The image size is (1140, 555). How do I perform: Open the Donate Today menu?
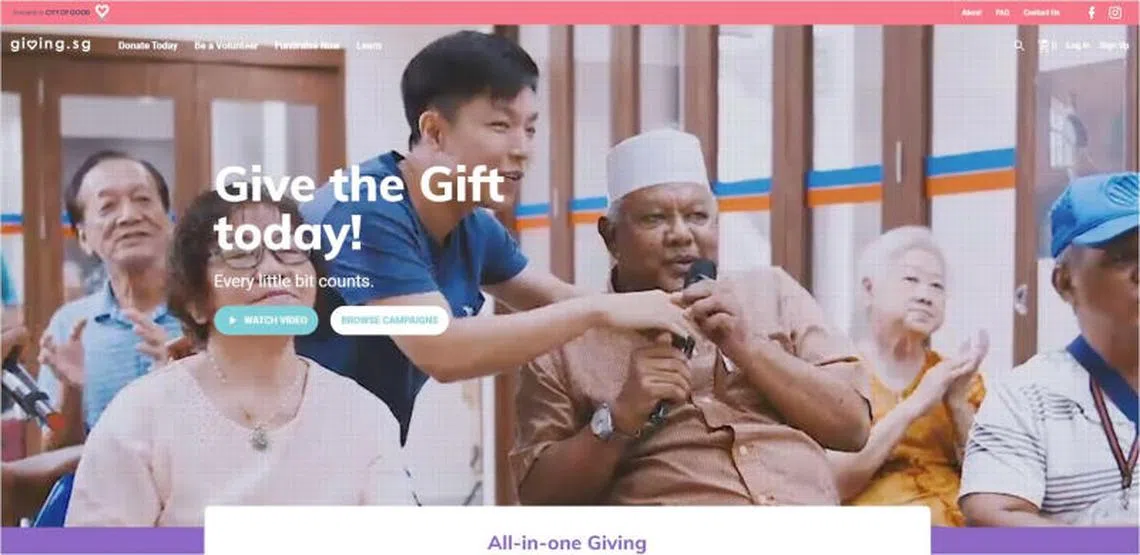pyautogui.click(x=148, y=46)
